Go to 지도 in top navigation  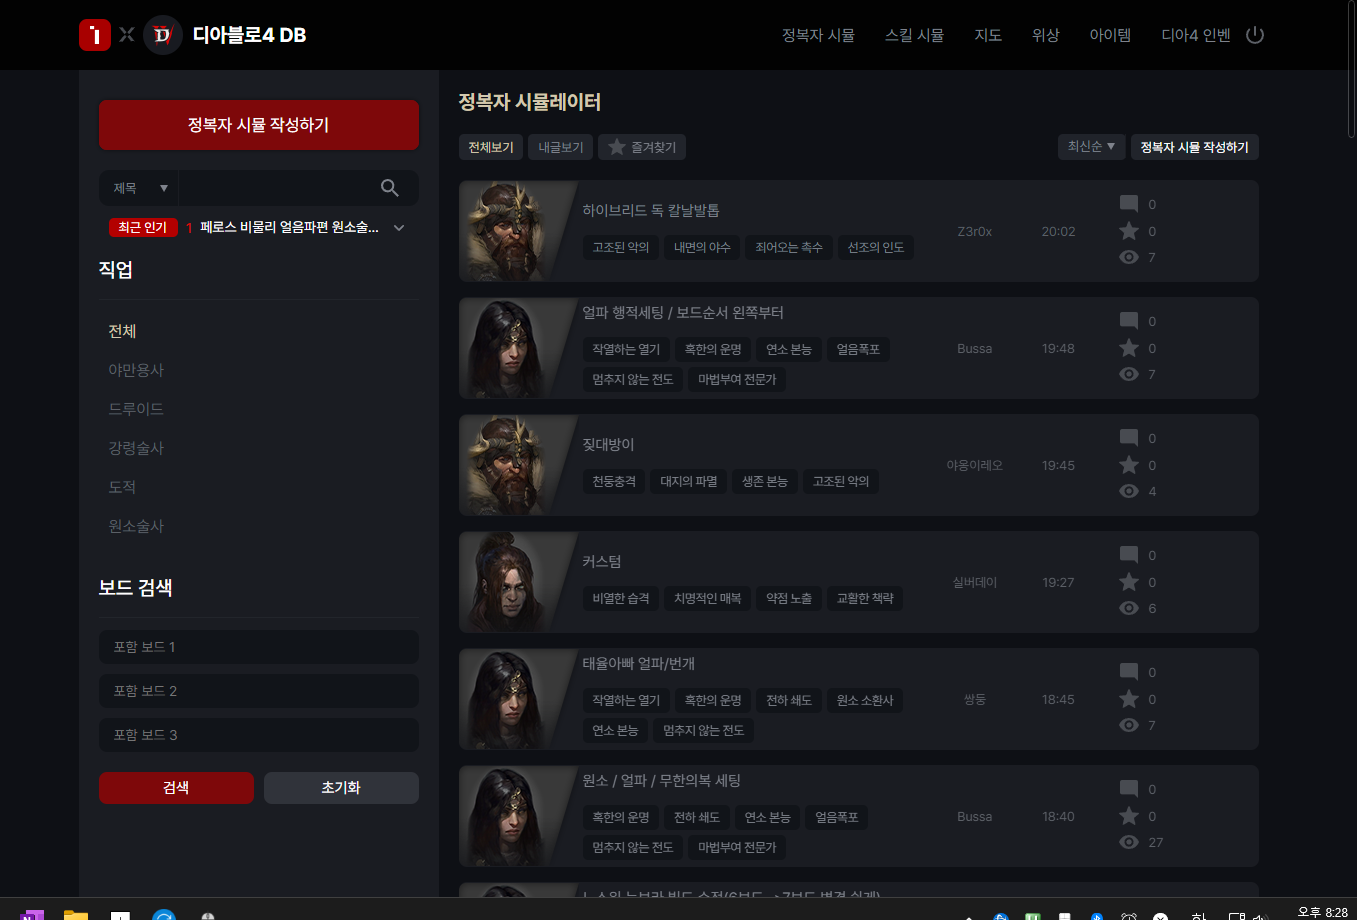pos(988,35)
